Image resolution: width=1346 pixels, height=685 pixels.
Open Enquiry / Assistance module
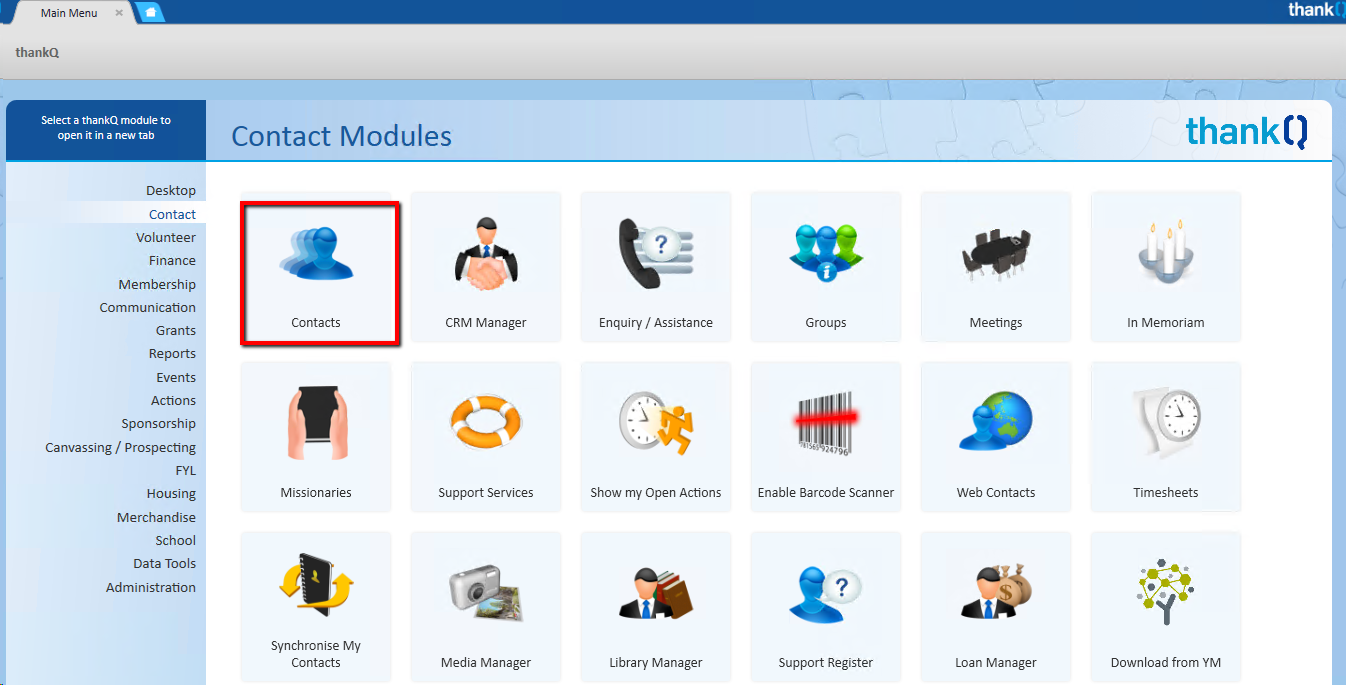coord(656,267)
